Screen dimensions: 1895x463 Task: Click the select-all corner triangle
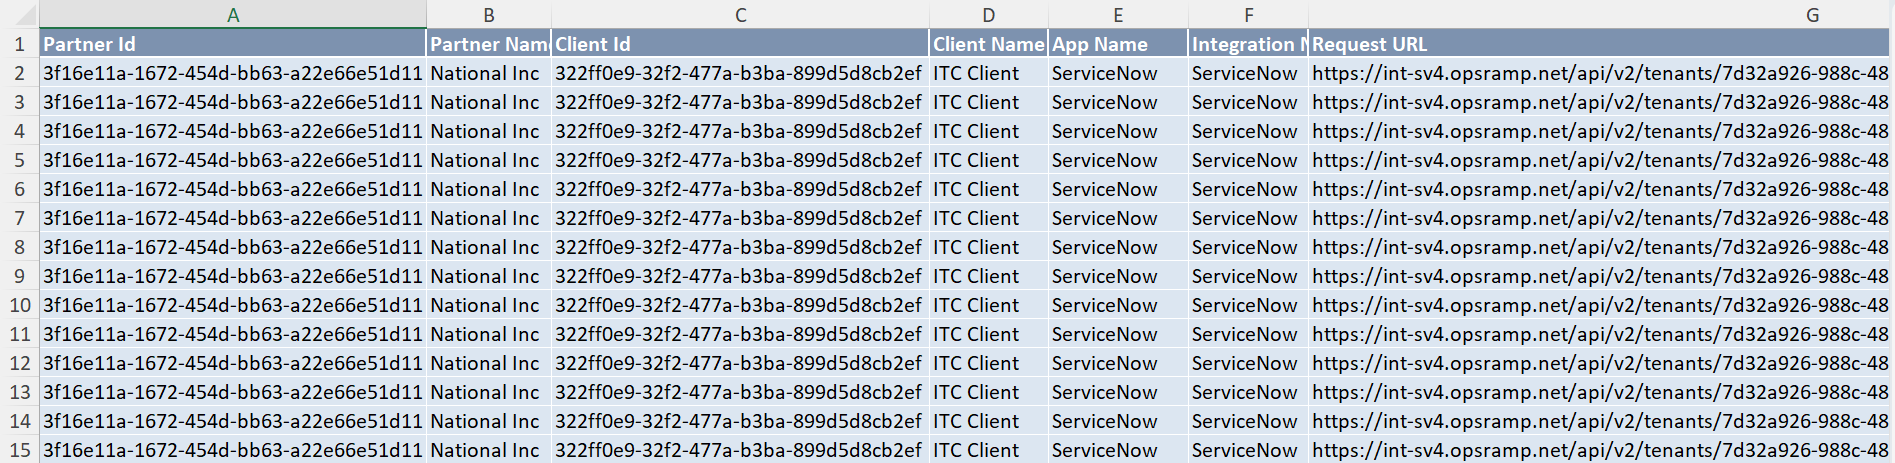(20, 15)
